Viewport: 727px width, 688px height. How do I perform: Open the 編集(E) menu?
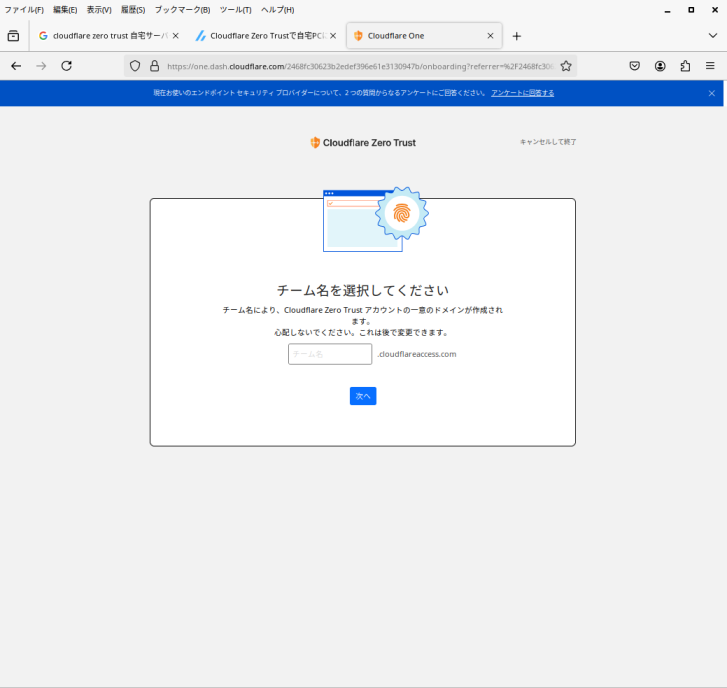pyautogui.click(x=65, y=10)
